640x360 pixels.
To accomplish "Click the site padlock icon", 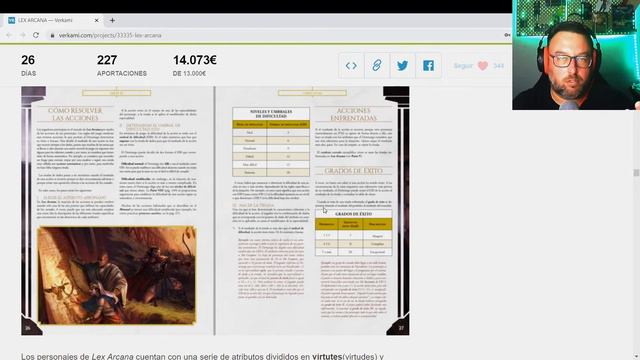I will pos(52,36).
